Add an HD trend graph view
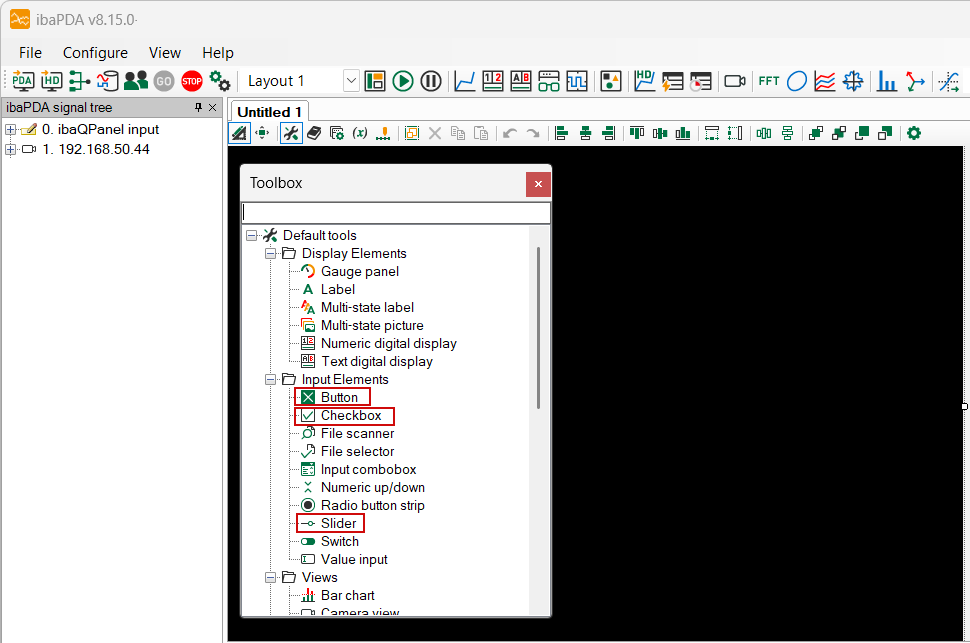970x643 pixels. coord(644,81)
